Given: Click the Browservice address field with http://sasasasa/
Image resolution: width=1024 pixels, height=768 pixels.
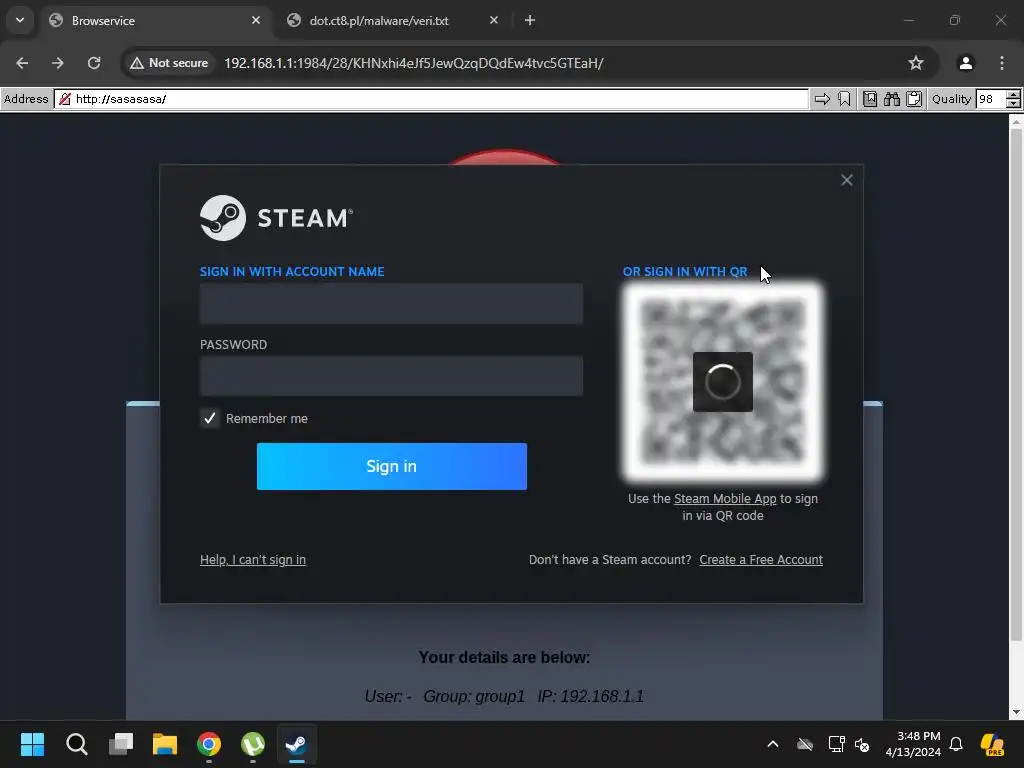Looking at the screenshot, I should [x=431, y=99].
